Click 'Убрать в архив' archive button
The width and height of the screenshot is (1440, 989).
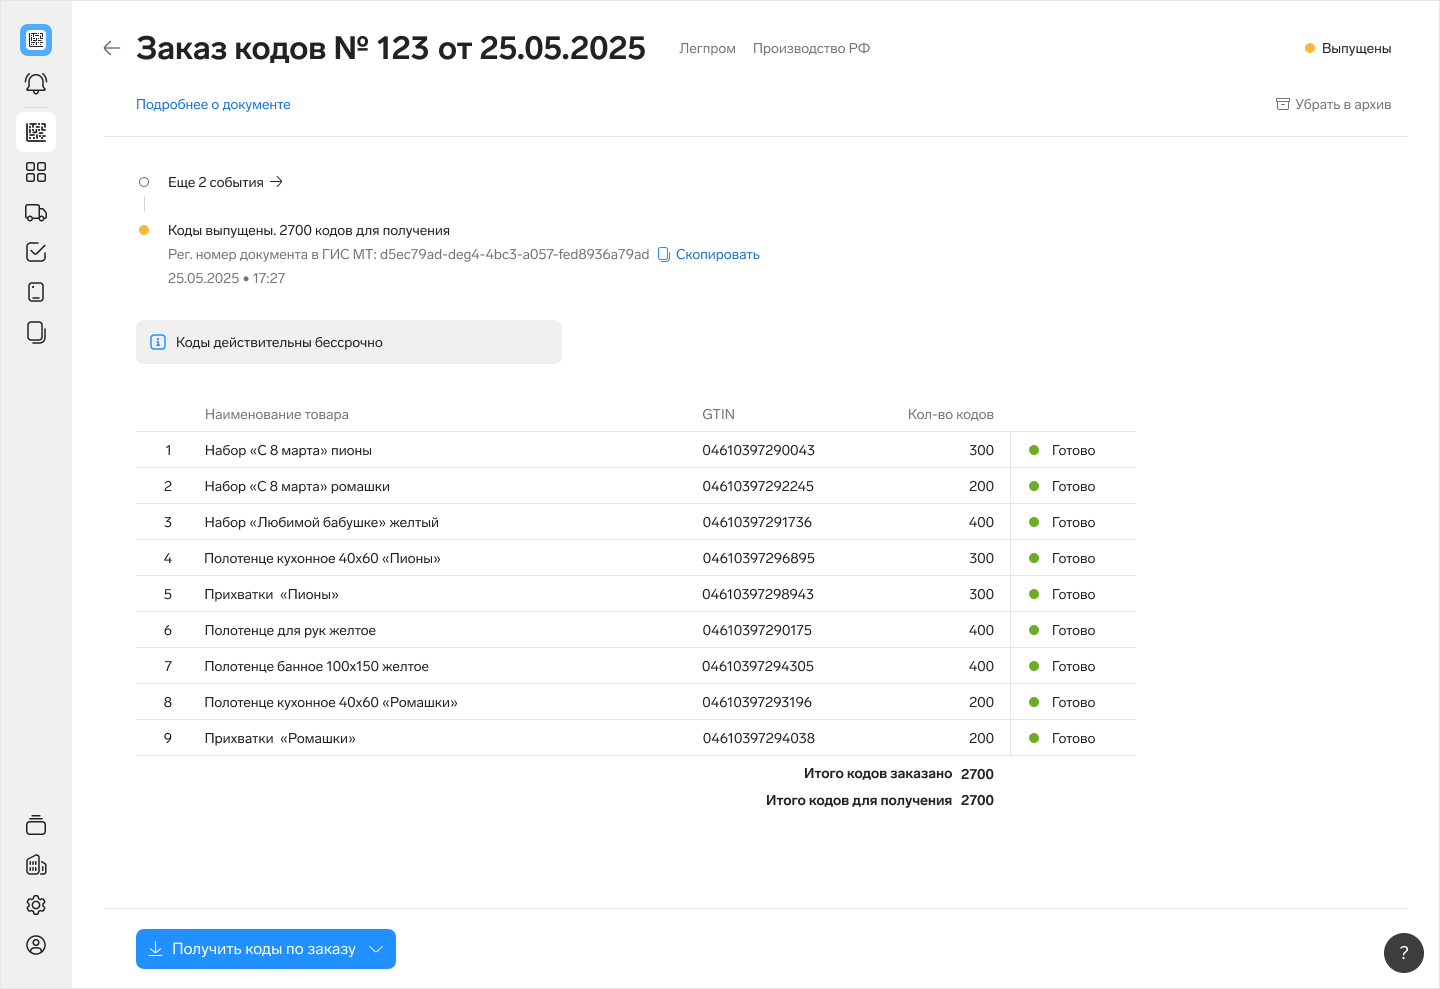point(1333,104)
